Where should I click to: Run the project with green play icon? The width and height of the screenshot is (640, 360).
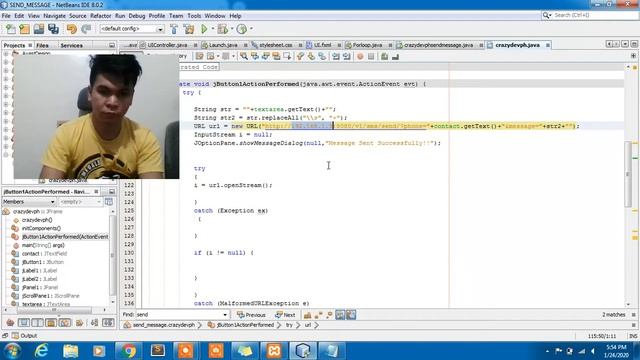204,29
